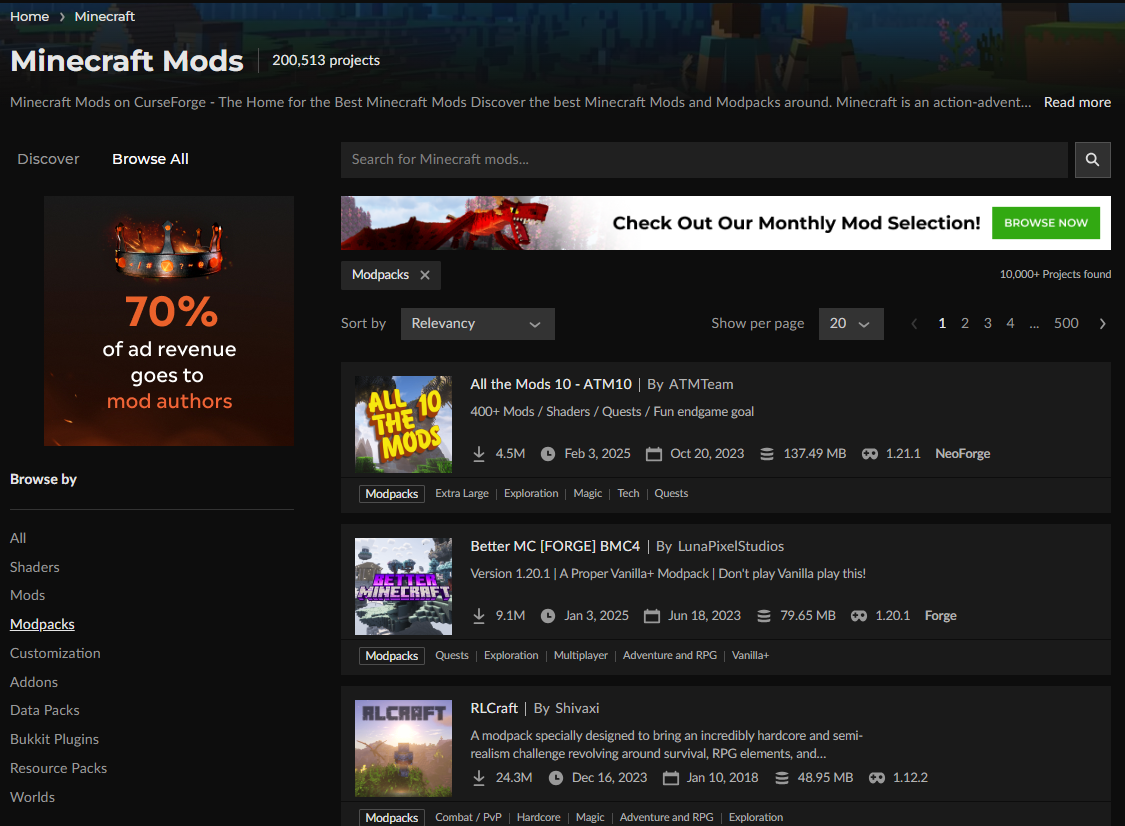Click the green BROWSE NOW button
1125x826 pixels.
1045,223
